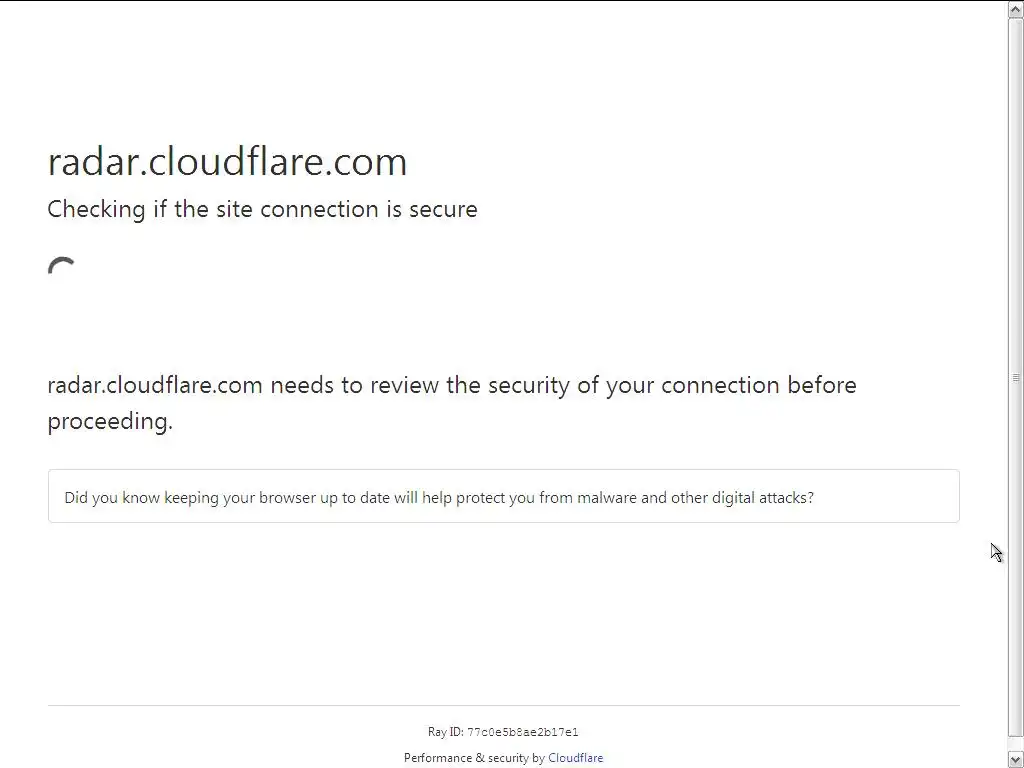Image resolution: width=1024 pixels, height=768 pixels.
Task: Click radar.cloudflare.com in the body paragraph
Action: [155, 385]
